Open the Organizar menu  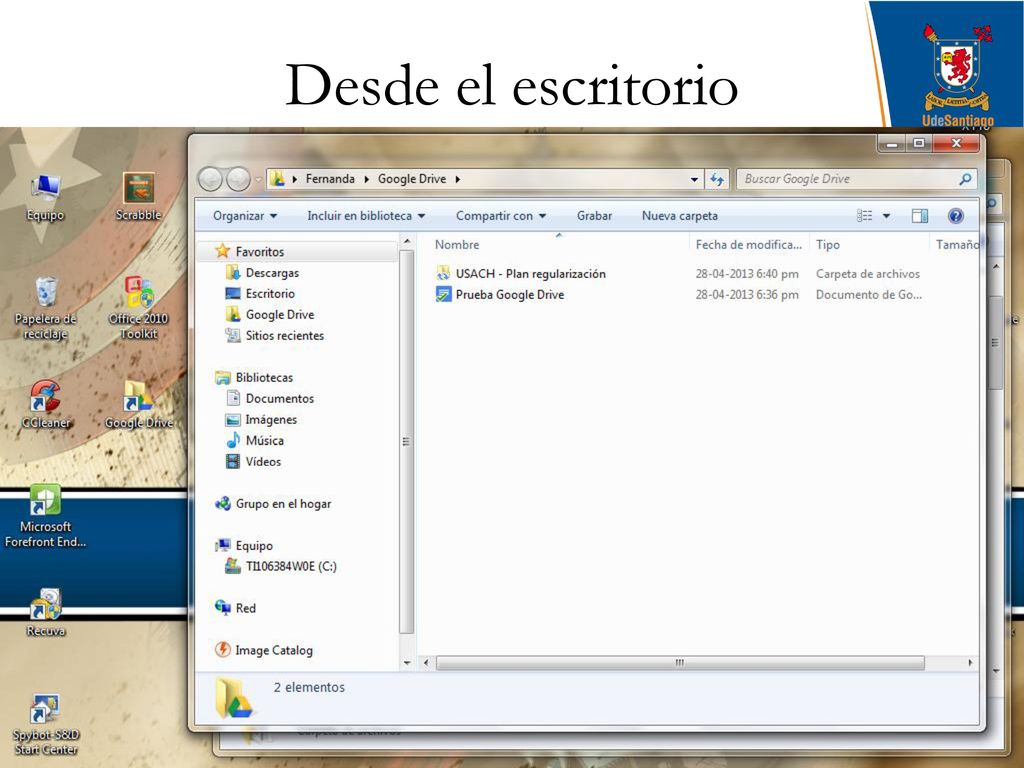tap(245, 216)
